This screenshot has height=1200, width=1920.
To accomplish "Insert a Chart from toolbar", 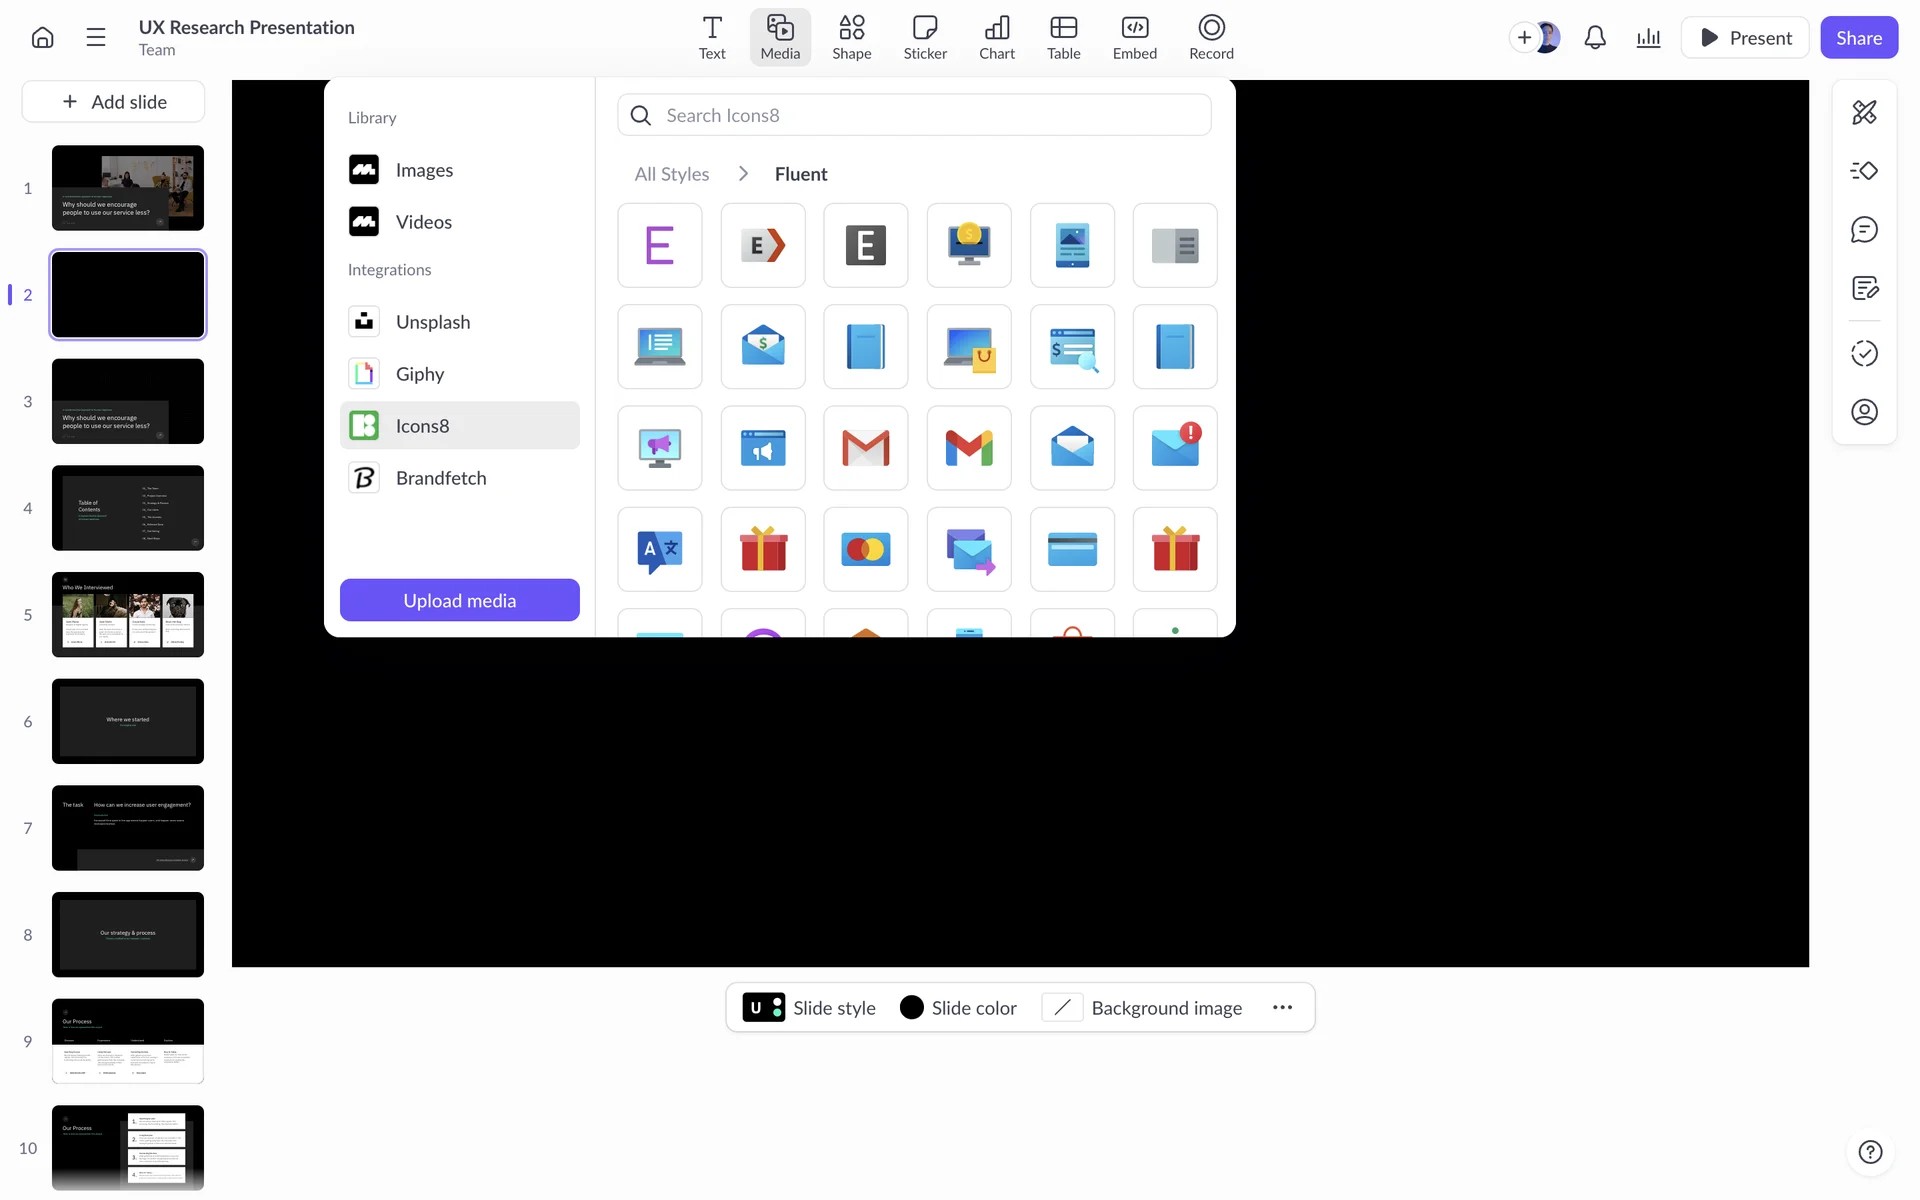I will (996, 38).
